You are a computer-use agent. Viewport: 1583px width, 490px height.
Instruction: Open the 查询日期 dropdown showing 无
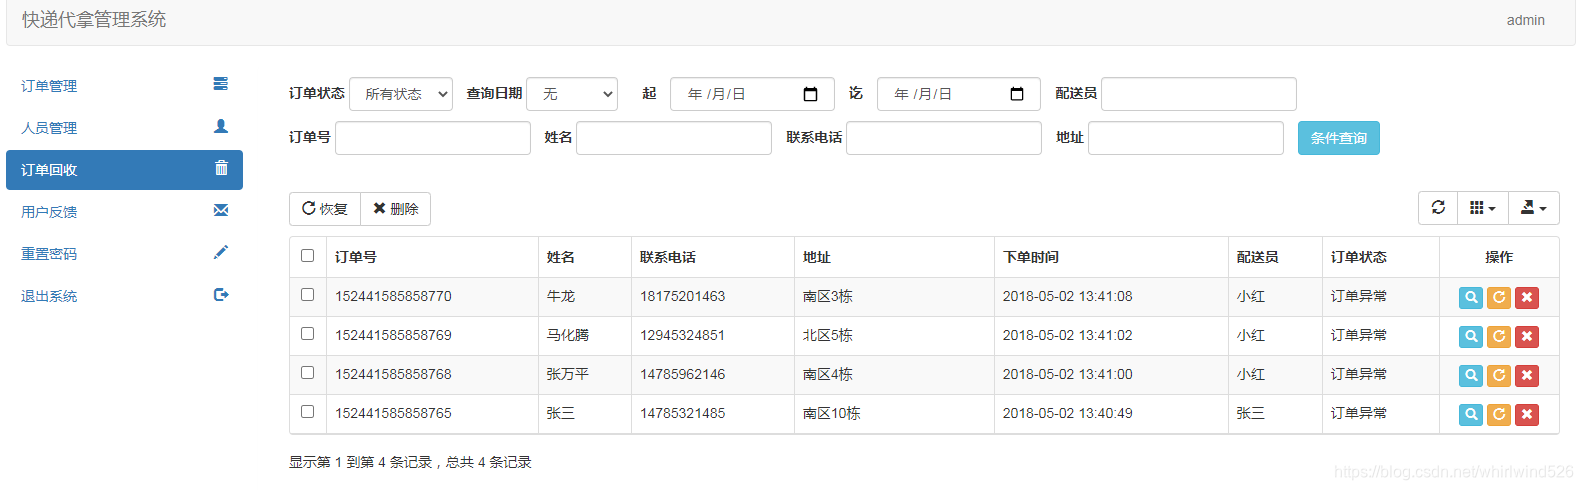pos(572,94)
